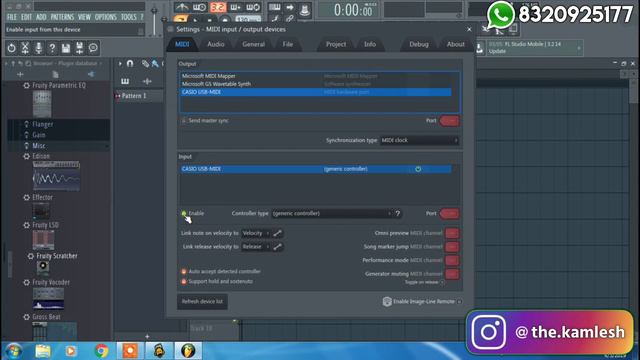Click the floppy disk save icon
Screen dimensions: 640x360
coord(66,48)
